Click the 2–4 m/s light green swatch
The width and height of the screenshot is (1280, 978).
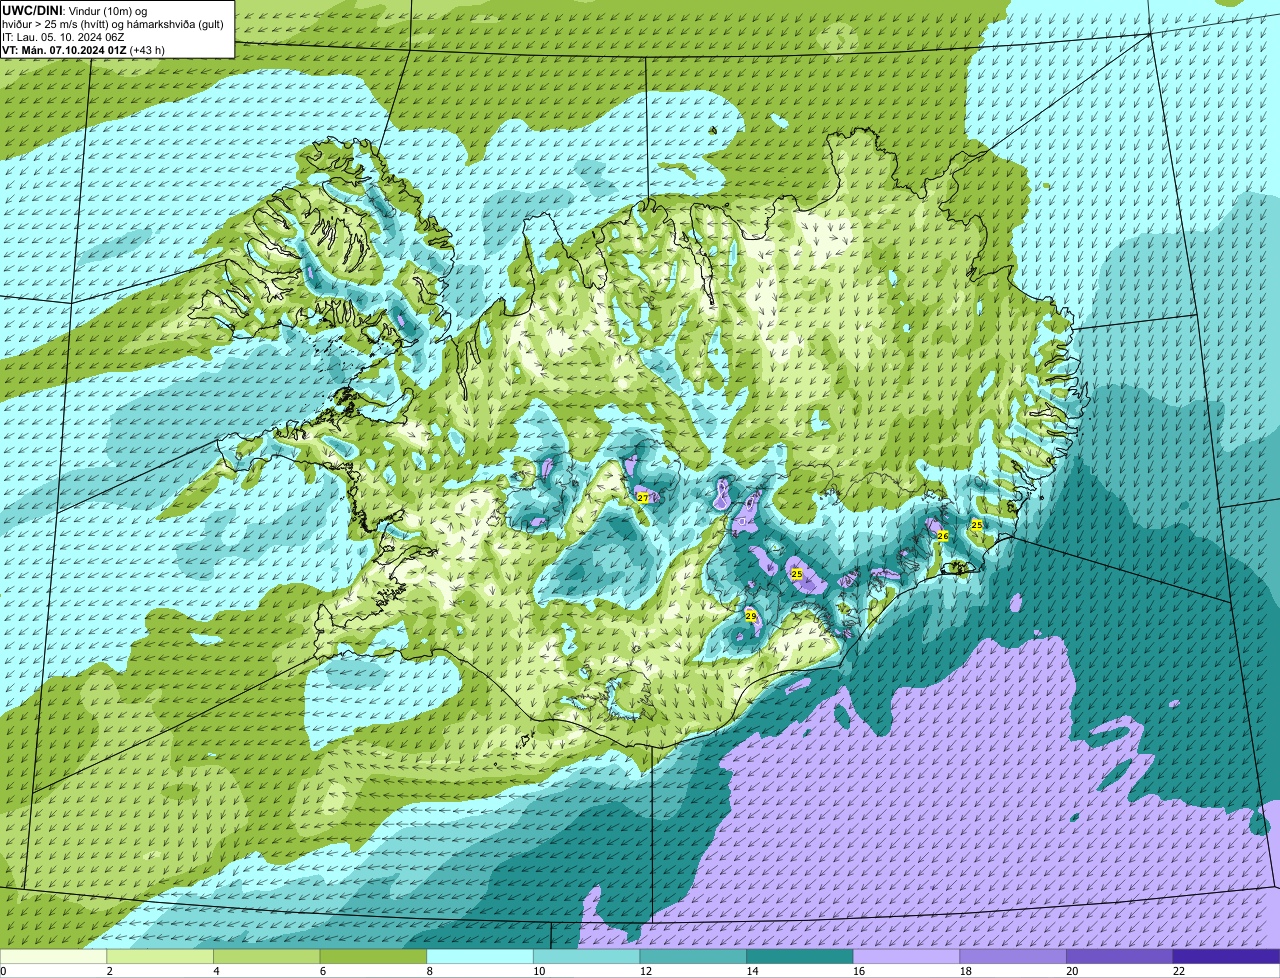[160, 956]
